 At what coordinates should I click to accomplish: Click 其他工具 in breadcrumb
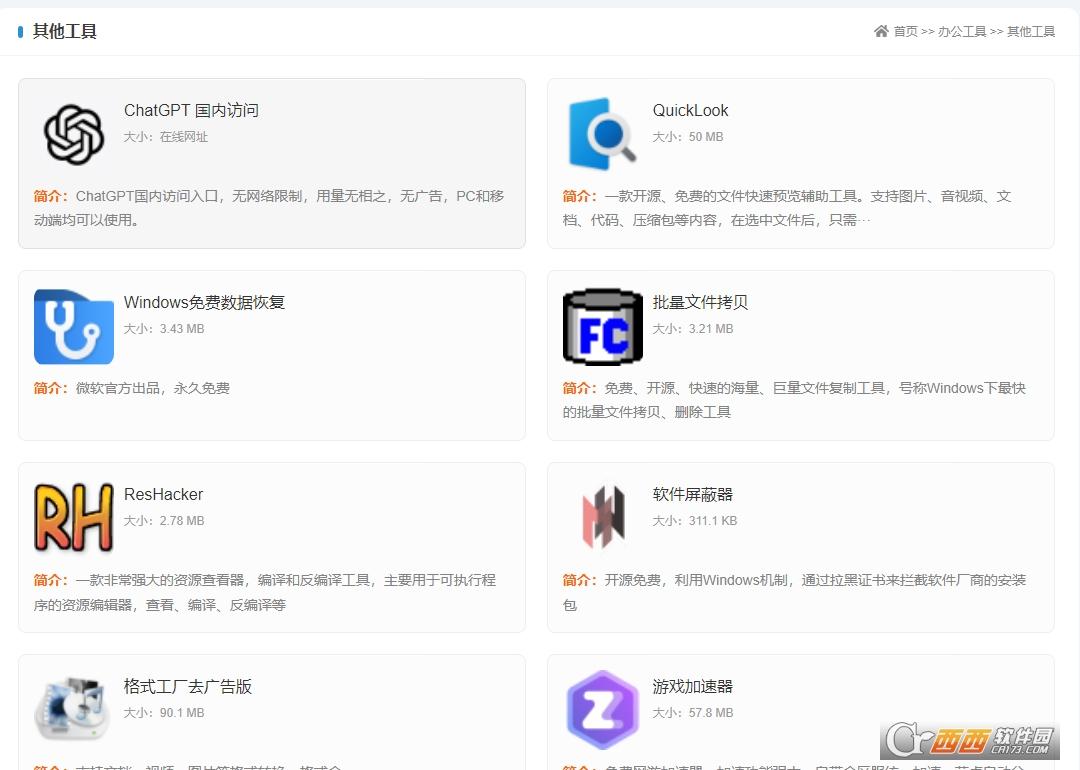[x=1031, y=31]
